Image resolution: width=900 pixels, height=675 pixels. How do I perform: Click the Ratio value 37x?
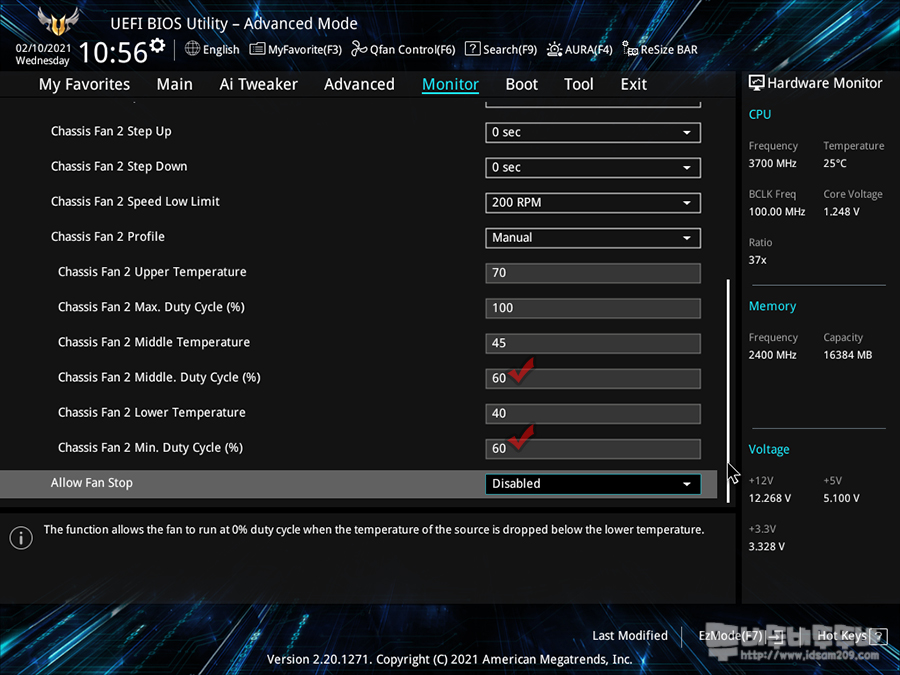pyautogui.click(x=758, y=260)
